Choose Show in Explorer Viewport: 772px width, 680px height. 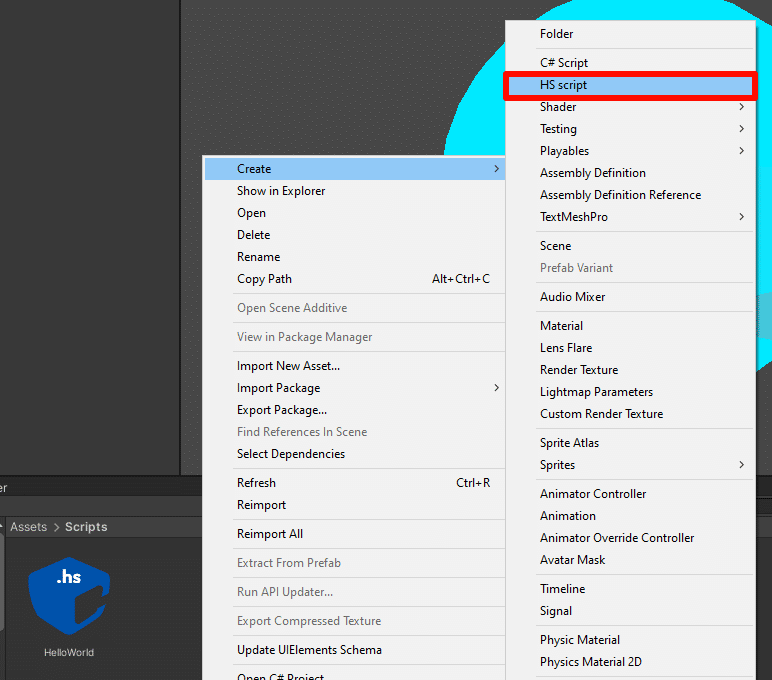354,191
